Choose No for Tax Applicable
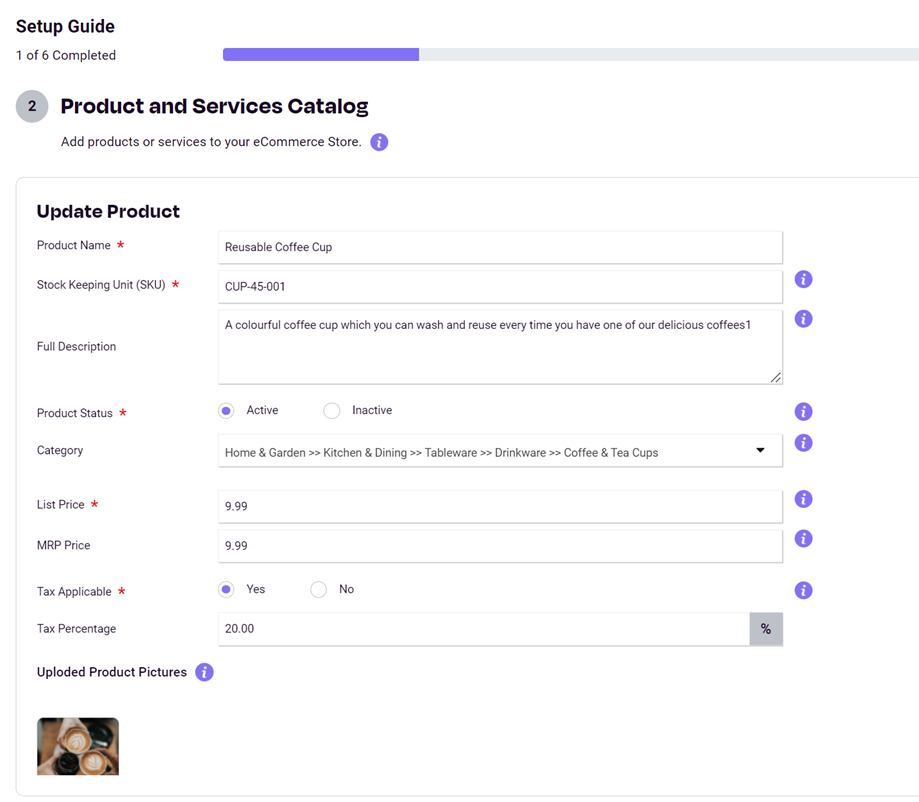 tap(319, 589)
